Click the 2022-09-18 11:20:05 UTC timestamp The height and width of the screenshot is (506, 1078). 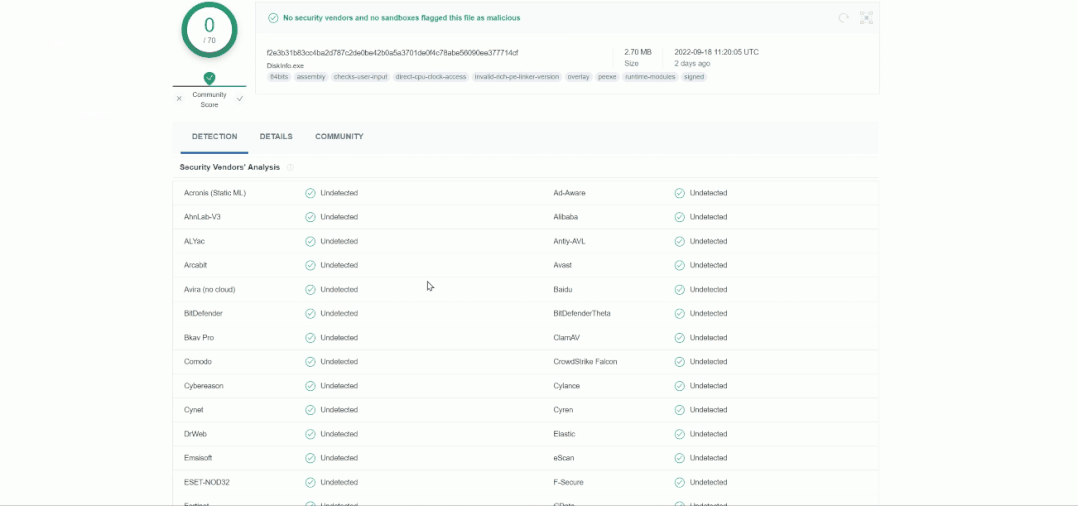(716, 52)
